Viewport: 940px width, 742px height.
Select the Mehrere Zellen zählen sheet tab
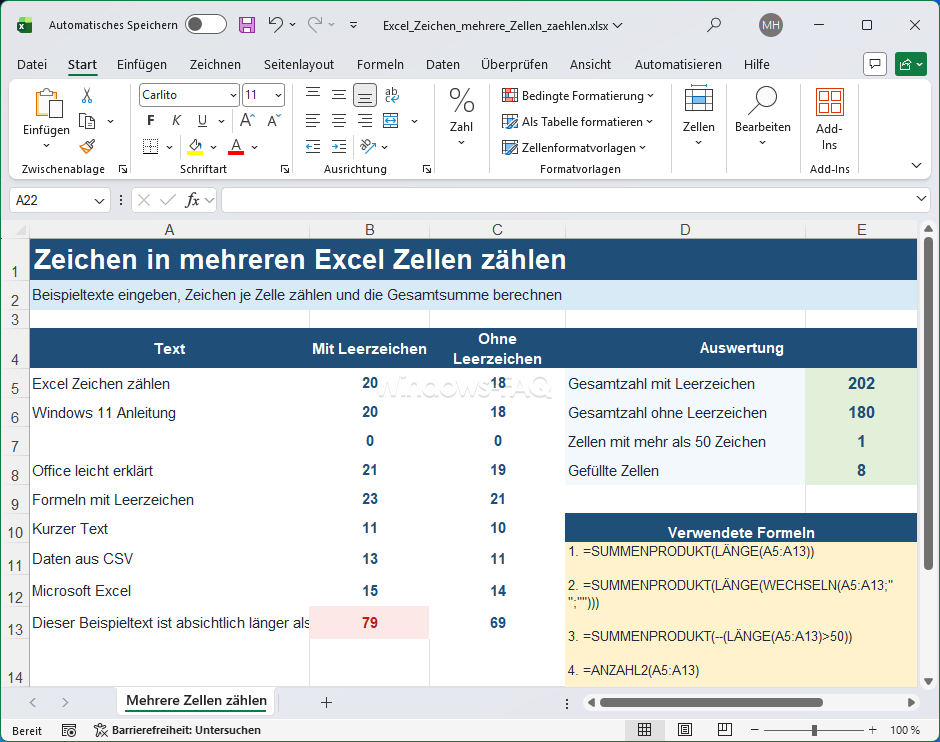pyautogui.click(x=197, y=701)
